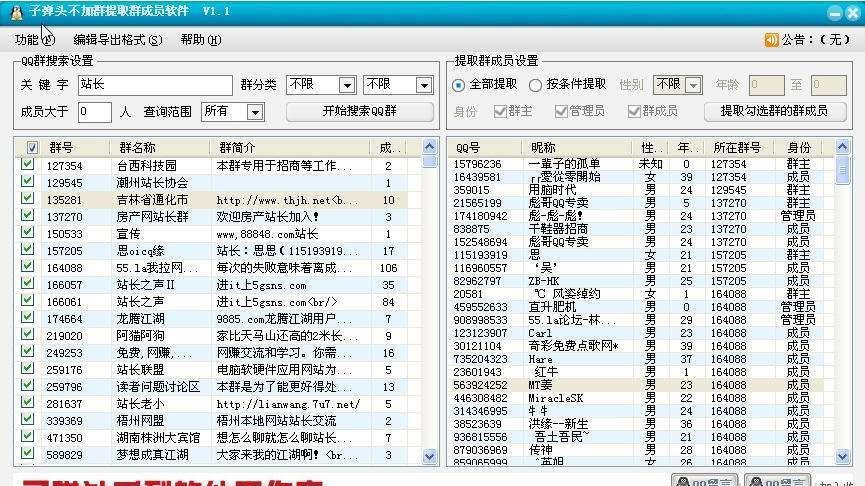The height and width of the screenshot is (486, 865).
Task: Select group row 龙腾江湖
Action: pos(216,319)
